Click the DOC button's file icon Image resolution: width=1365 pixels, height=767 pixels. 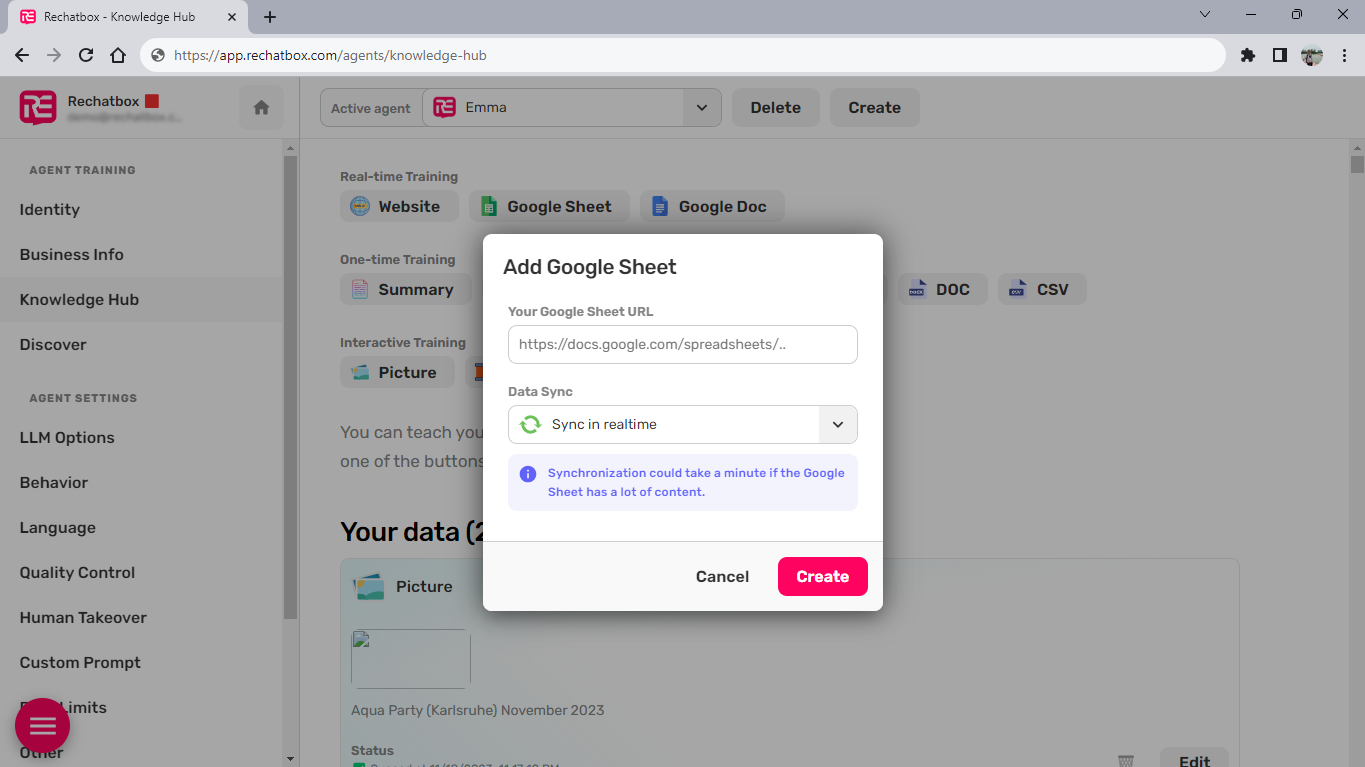pos(917,290)
